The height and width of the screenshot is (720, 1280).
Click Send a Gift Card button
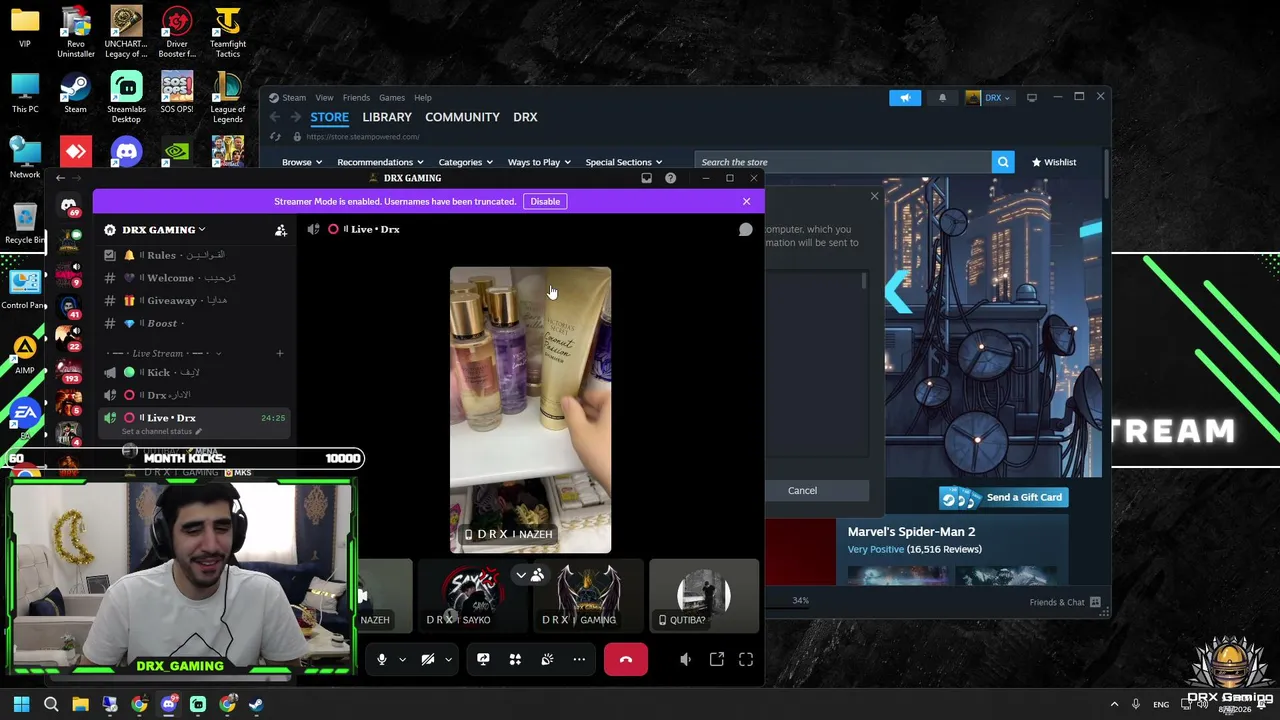point(1003,497)
